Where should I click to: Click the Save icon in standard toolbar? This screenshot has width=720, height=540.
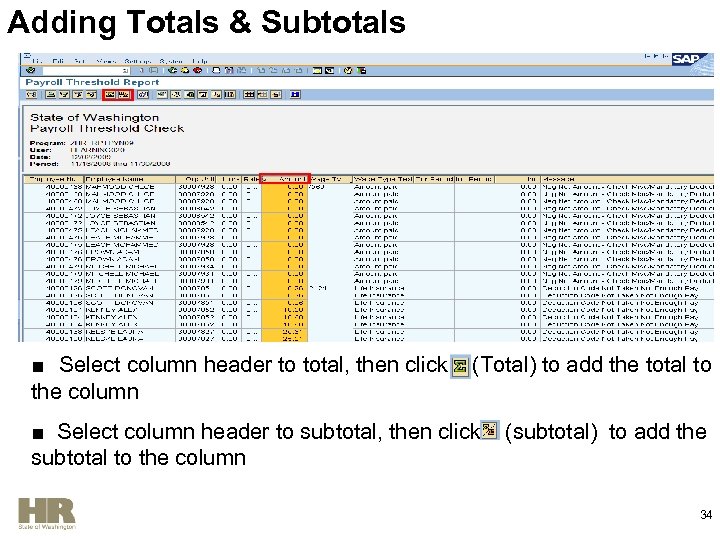point(154,70)
